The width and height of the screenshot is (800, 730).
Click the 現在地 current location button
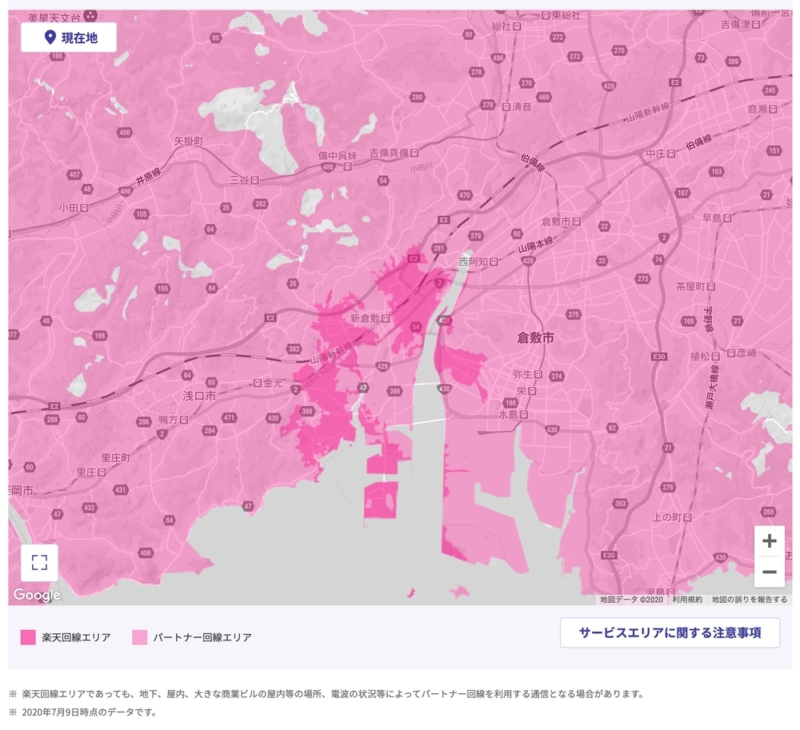(x=68, y=37)
